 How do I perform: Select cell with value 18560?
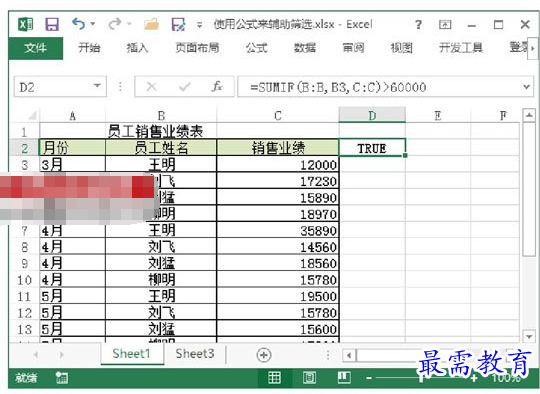tap(278, 263)
